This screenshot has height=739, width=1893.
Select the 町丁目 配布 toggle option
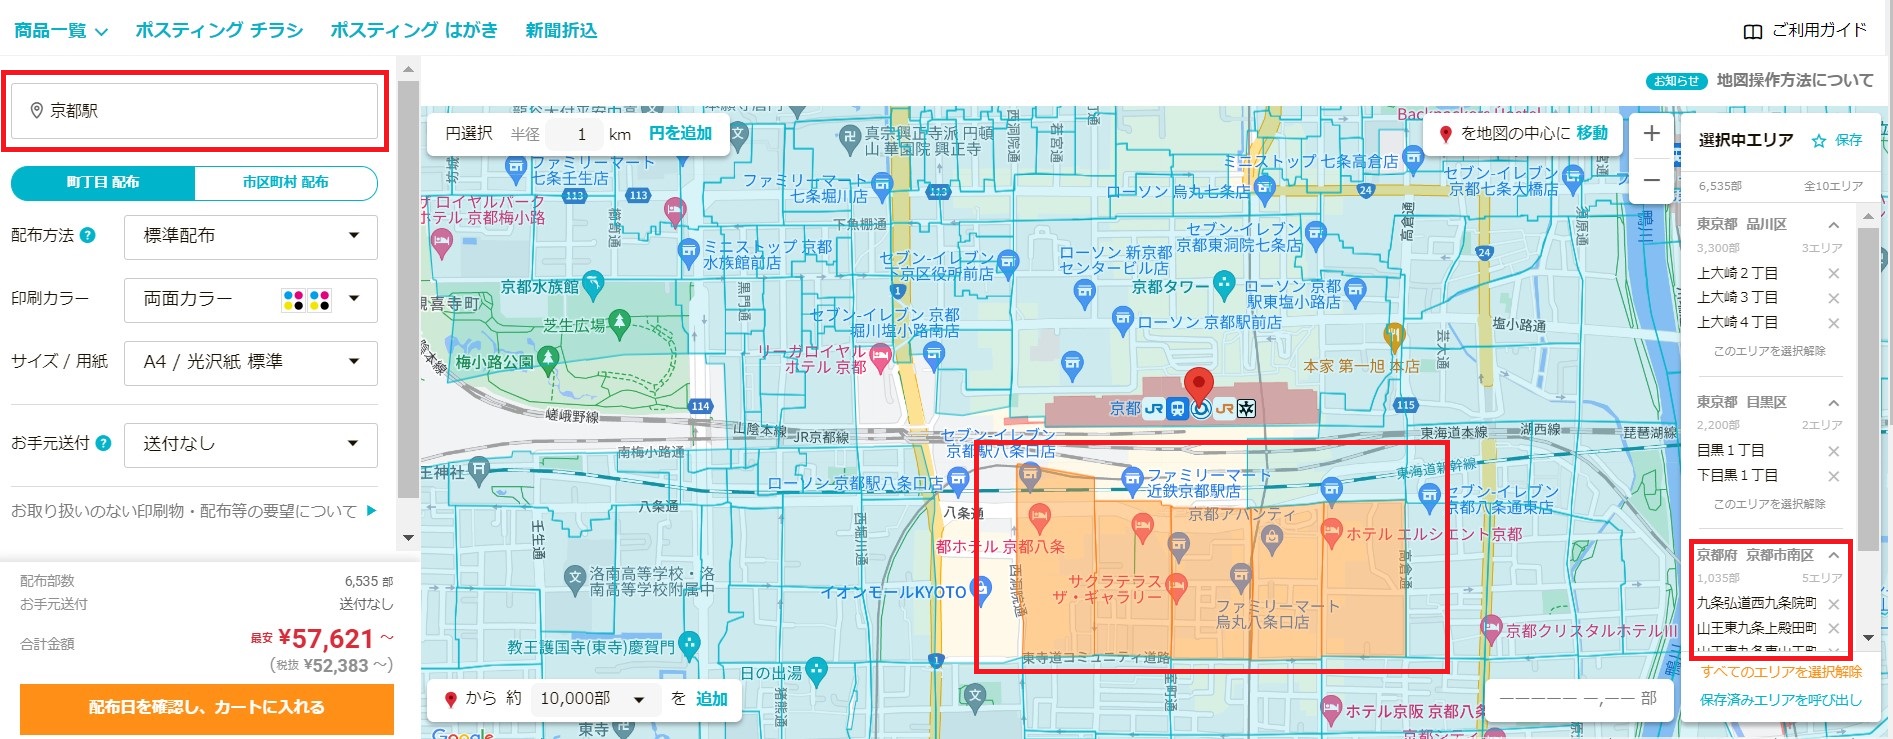(x=103, y=183)
